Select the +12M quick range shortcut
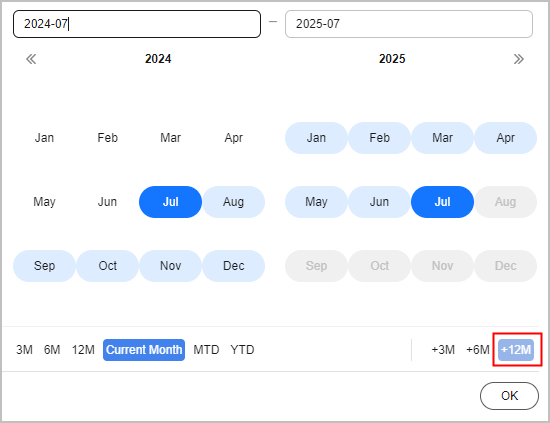 point(516,350)
